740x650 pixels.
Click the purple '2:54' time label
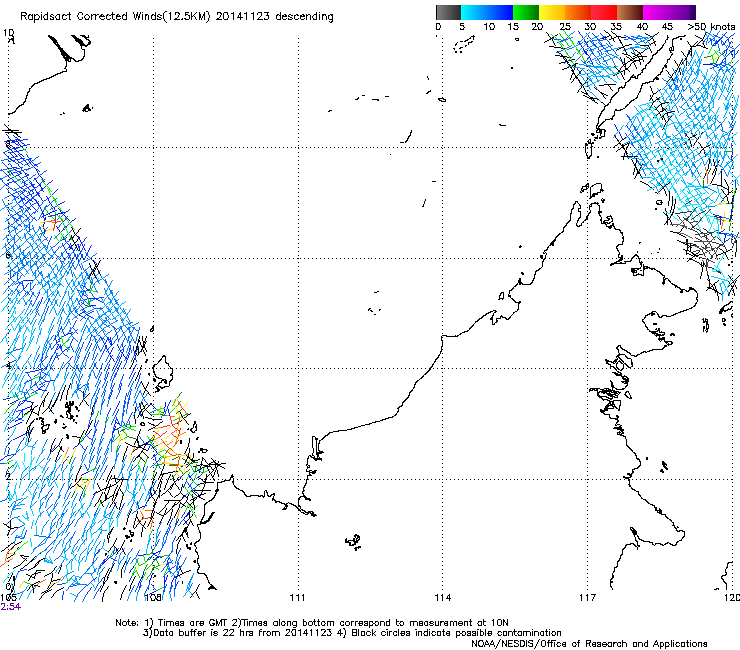(11, 607)
